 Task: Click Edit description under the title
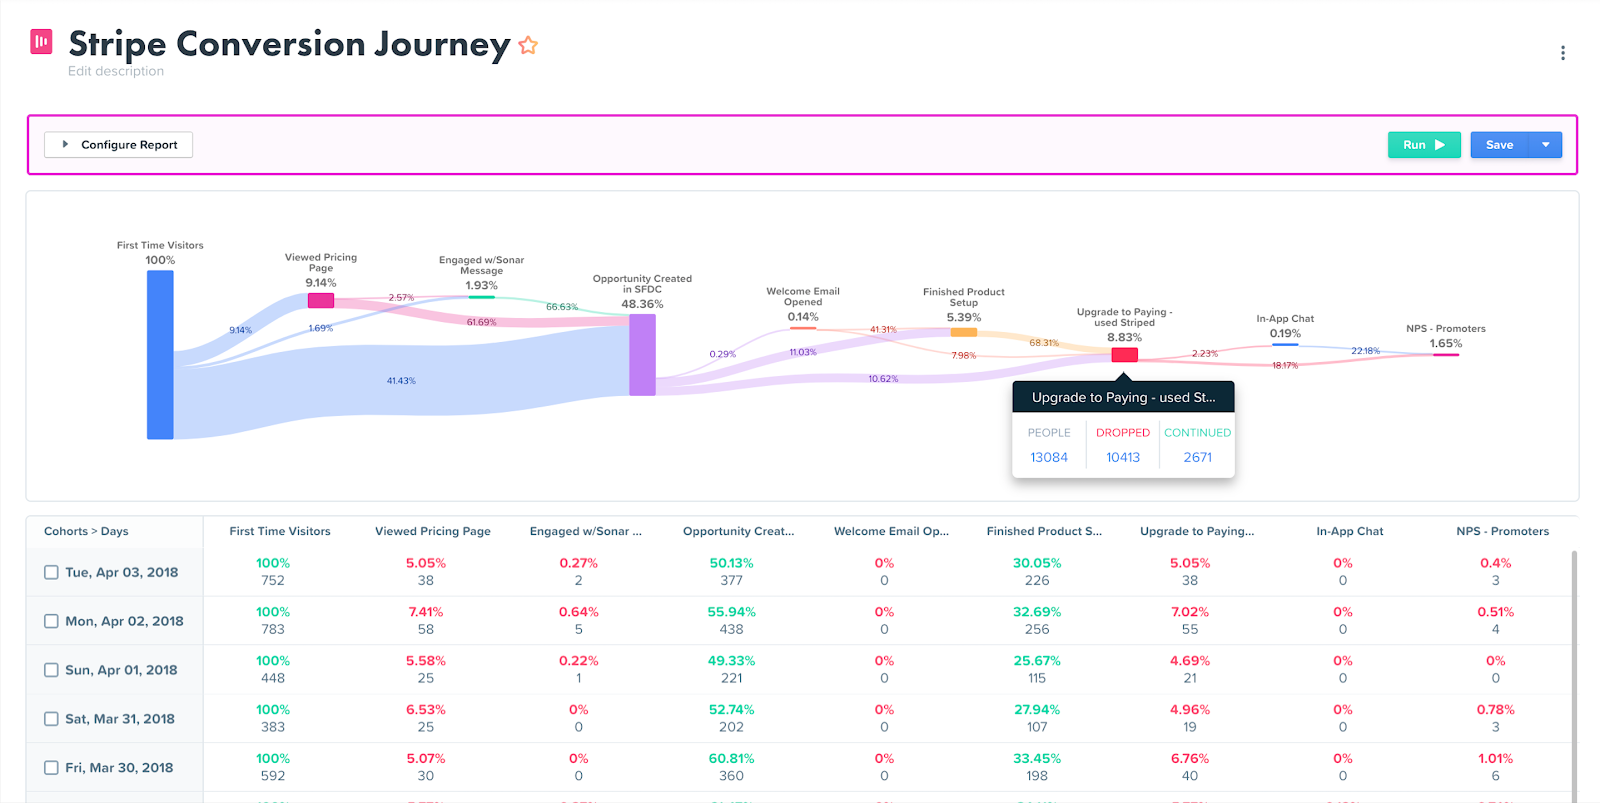116,71
